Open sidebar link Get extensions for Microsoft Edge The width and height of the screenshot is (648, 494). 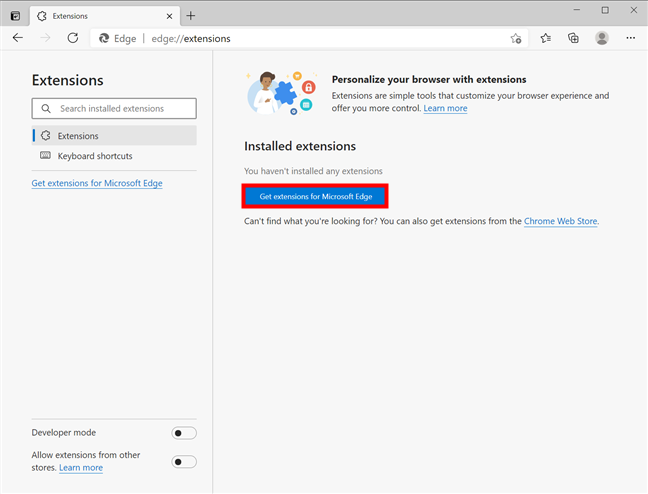(x=97, y=183)
